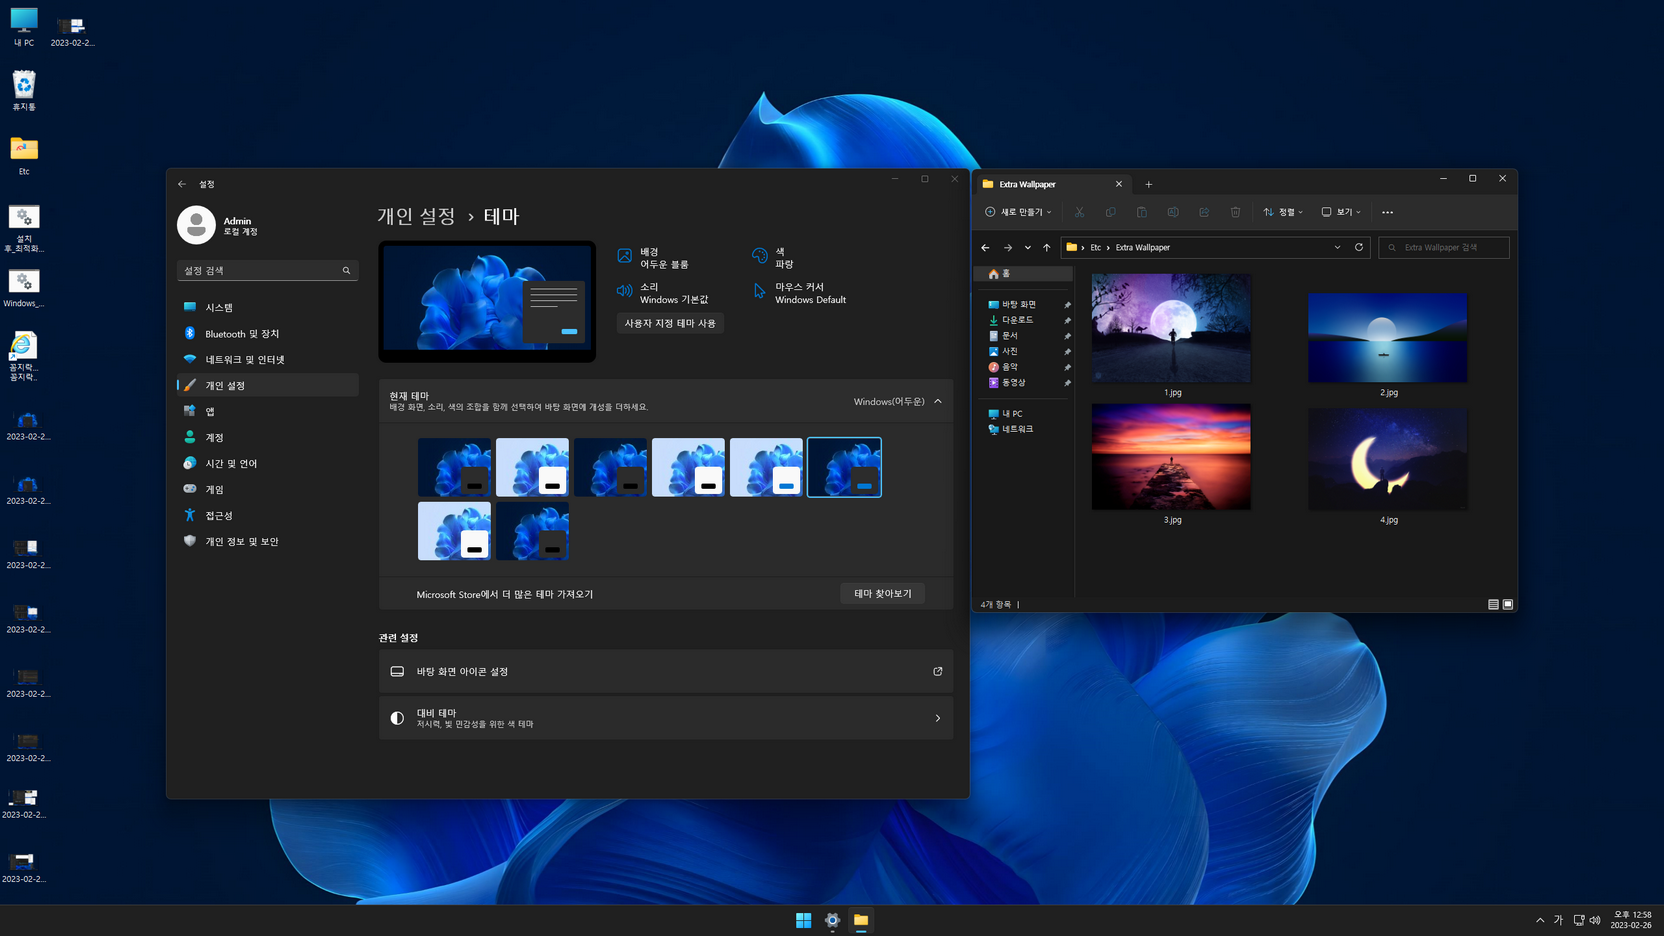Select the light theme thumbnail with blue accent button

click(766, 467)
